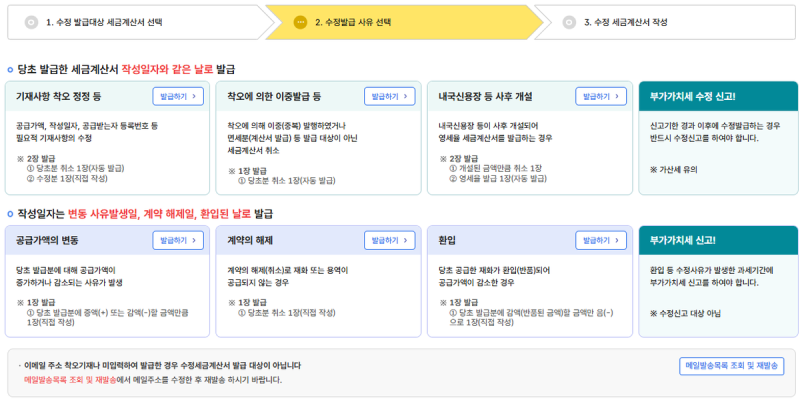Image resolution: width=800 pixels, height=404 pixels.
Task: Click the ※ 가산세 유의 note
Action: [673, 170]
